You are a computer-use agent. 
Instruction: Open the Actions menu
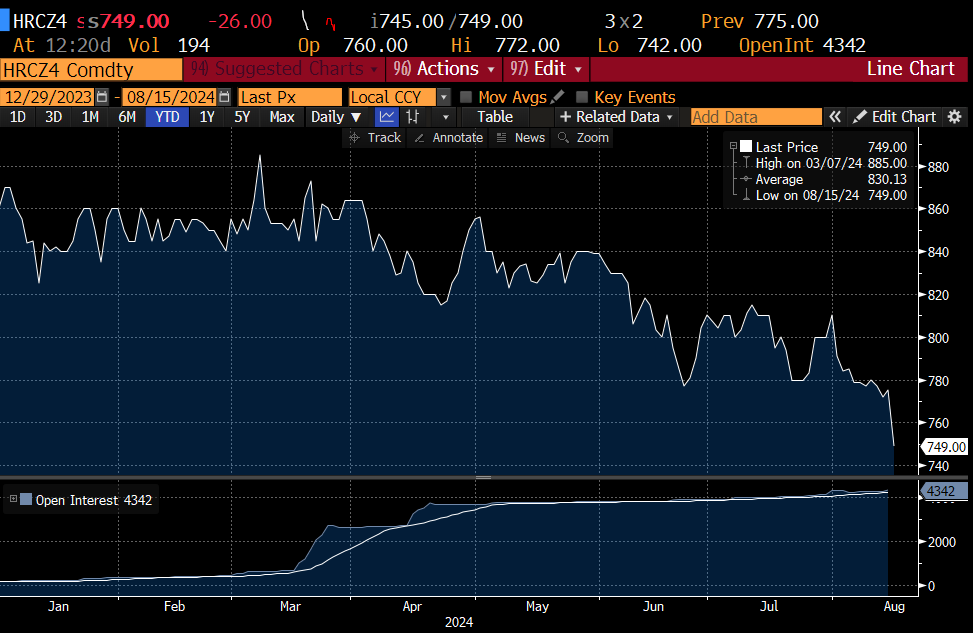click(445, 69)
